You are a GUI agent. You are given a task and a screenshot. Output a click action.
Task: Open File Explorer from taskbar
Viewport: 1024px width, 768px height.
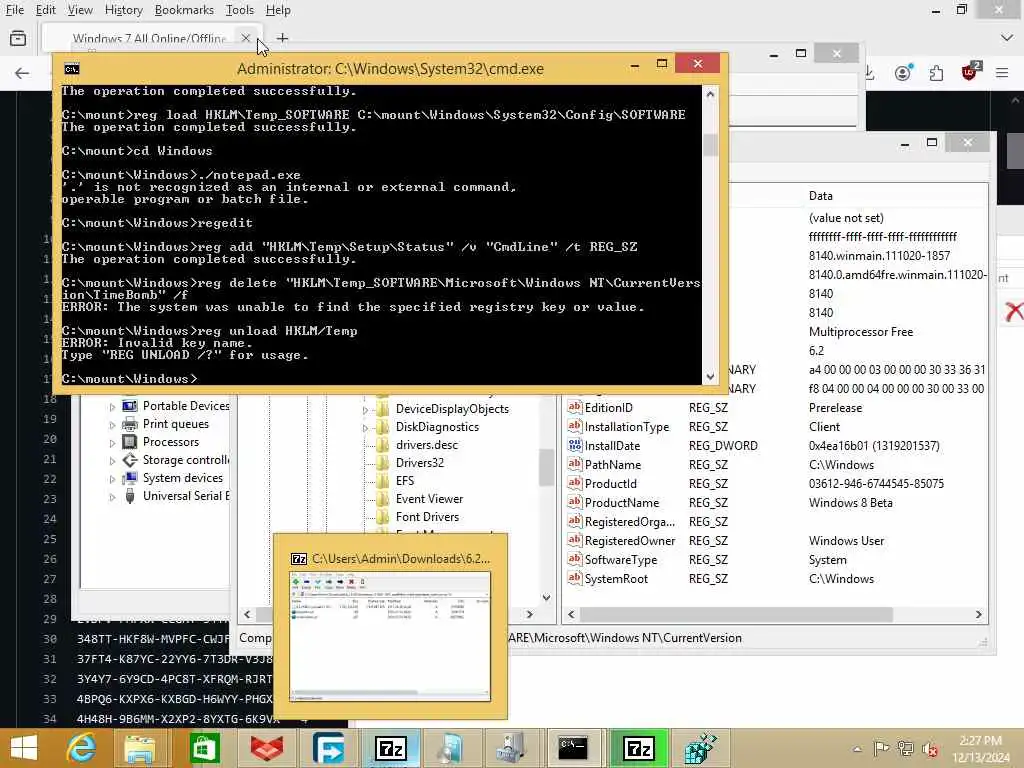pos(140,748)
